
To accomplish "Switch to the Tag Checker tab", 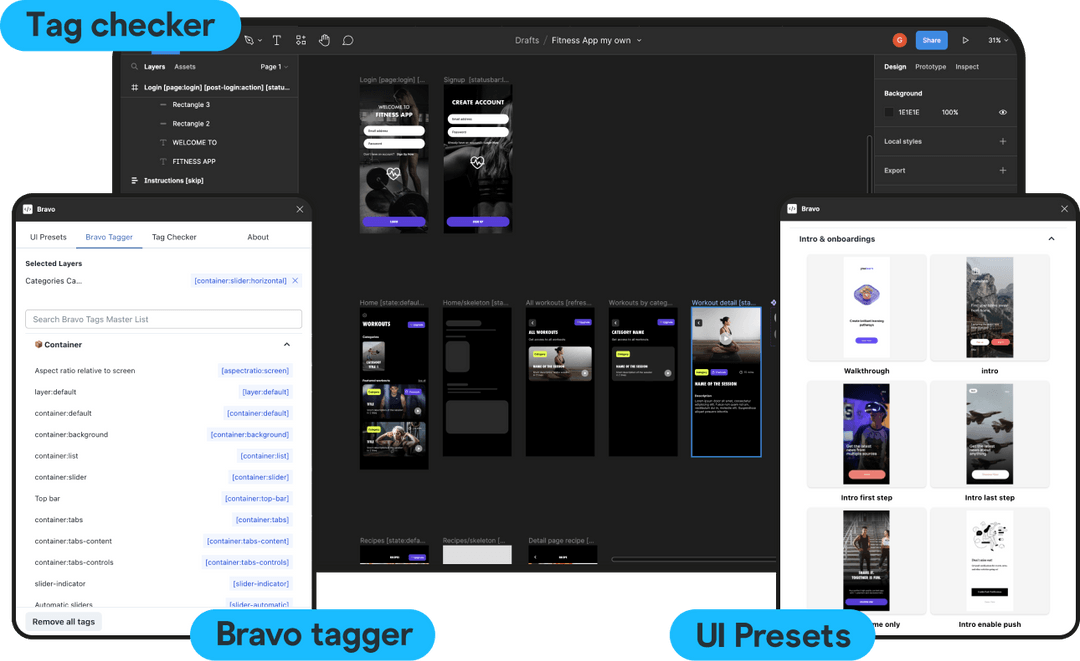I will coord(174,237).
